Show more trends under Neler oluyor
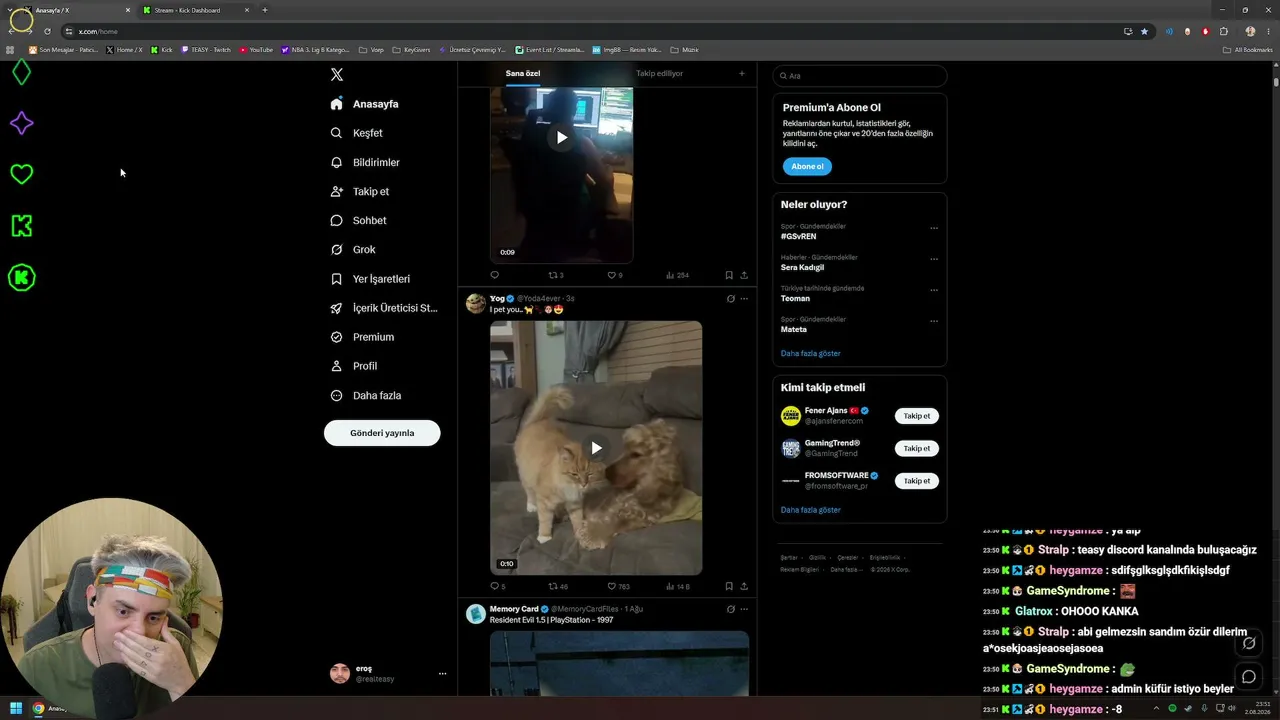 (810, 353)
